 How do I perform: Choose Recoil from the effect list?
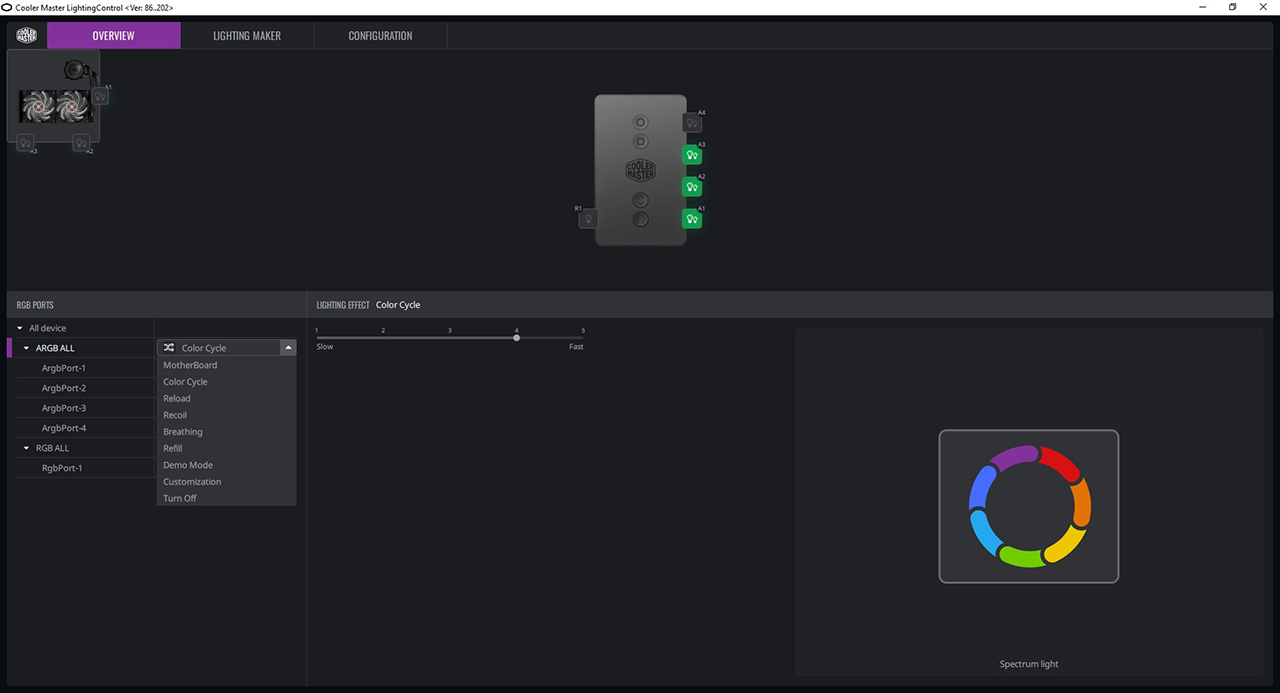[x=226, y=415]
